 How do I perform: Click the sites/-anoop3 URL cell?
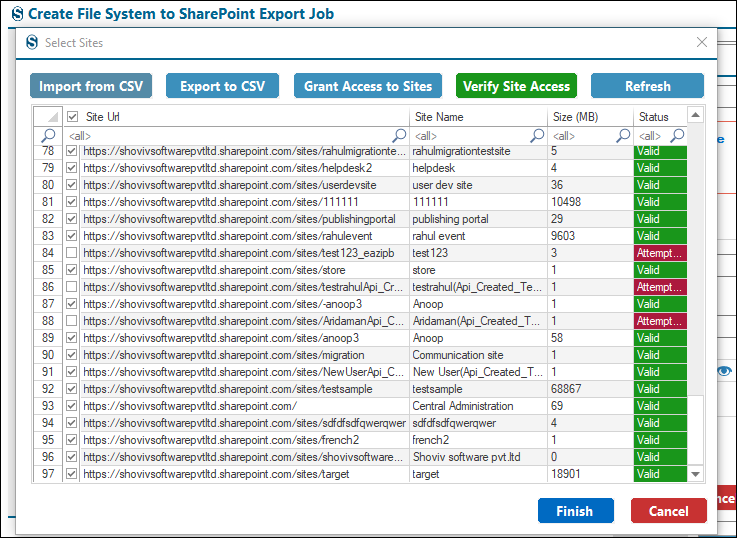[245, 304]
